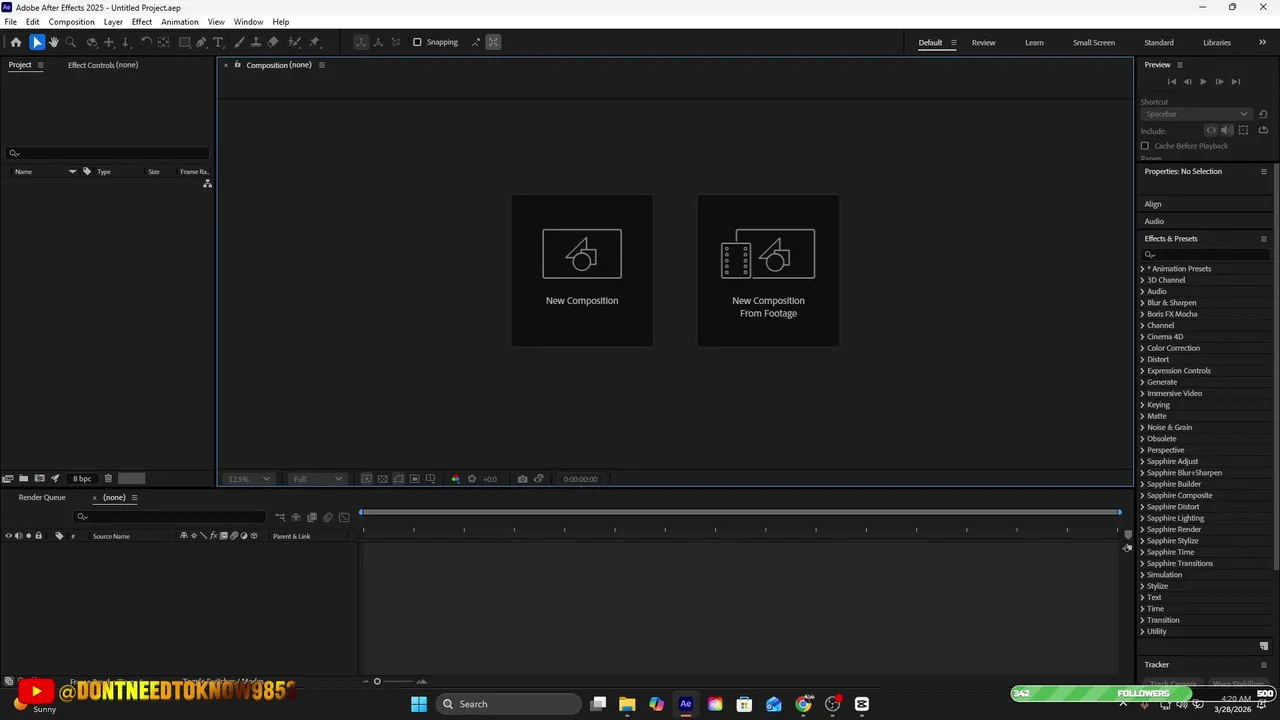Click the channel color management icon in viewer
The image size is (1280, 720).
point(455,479)
